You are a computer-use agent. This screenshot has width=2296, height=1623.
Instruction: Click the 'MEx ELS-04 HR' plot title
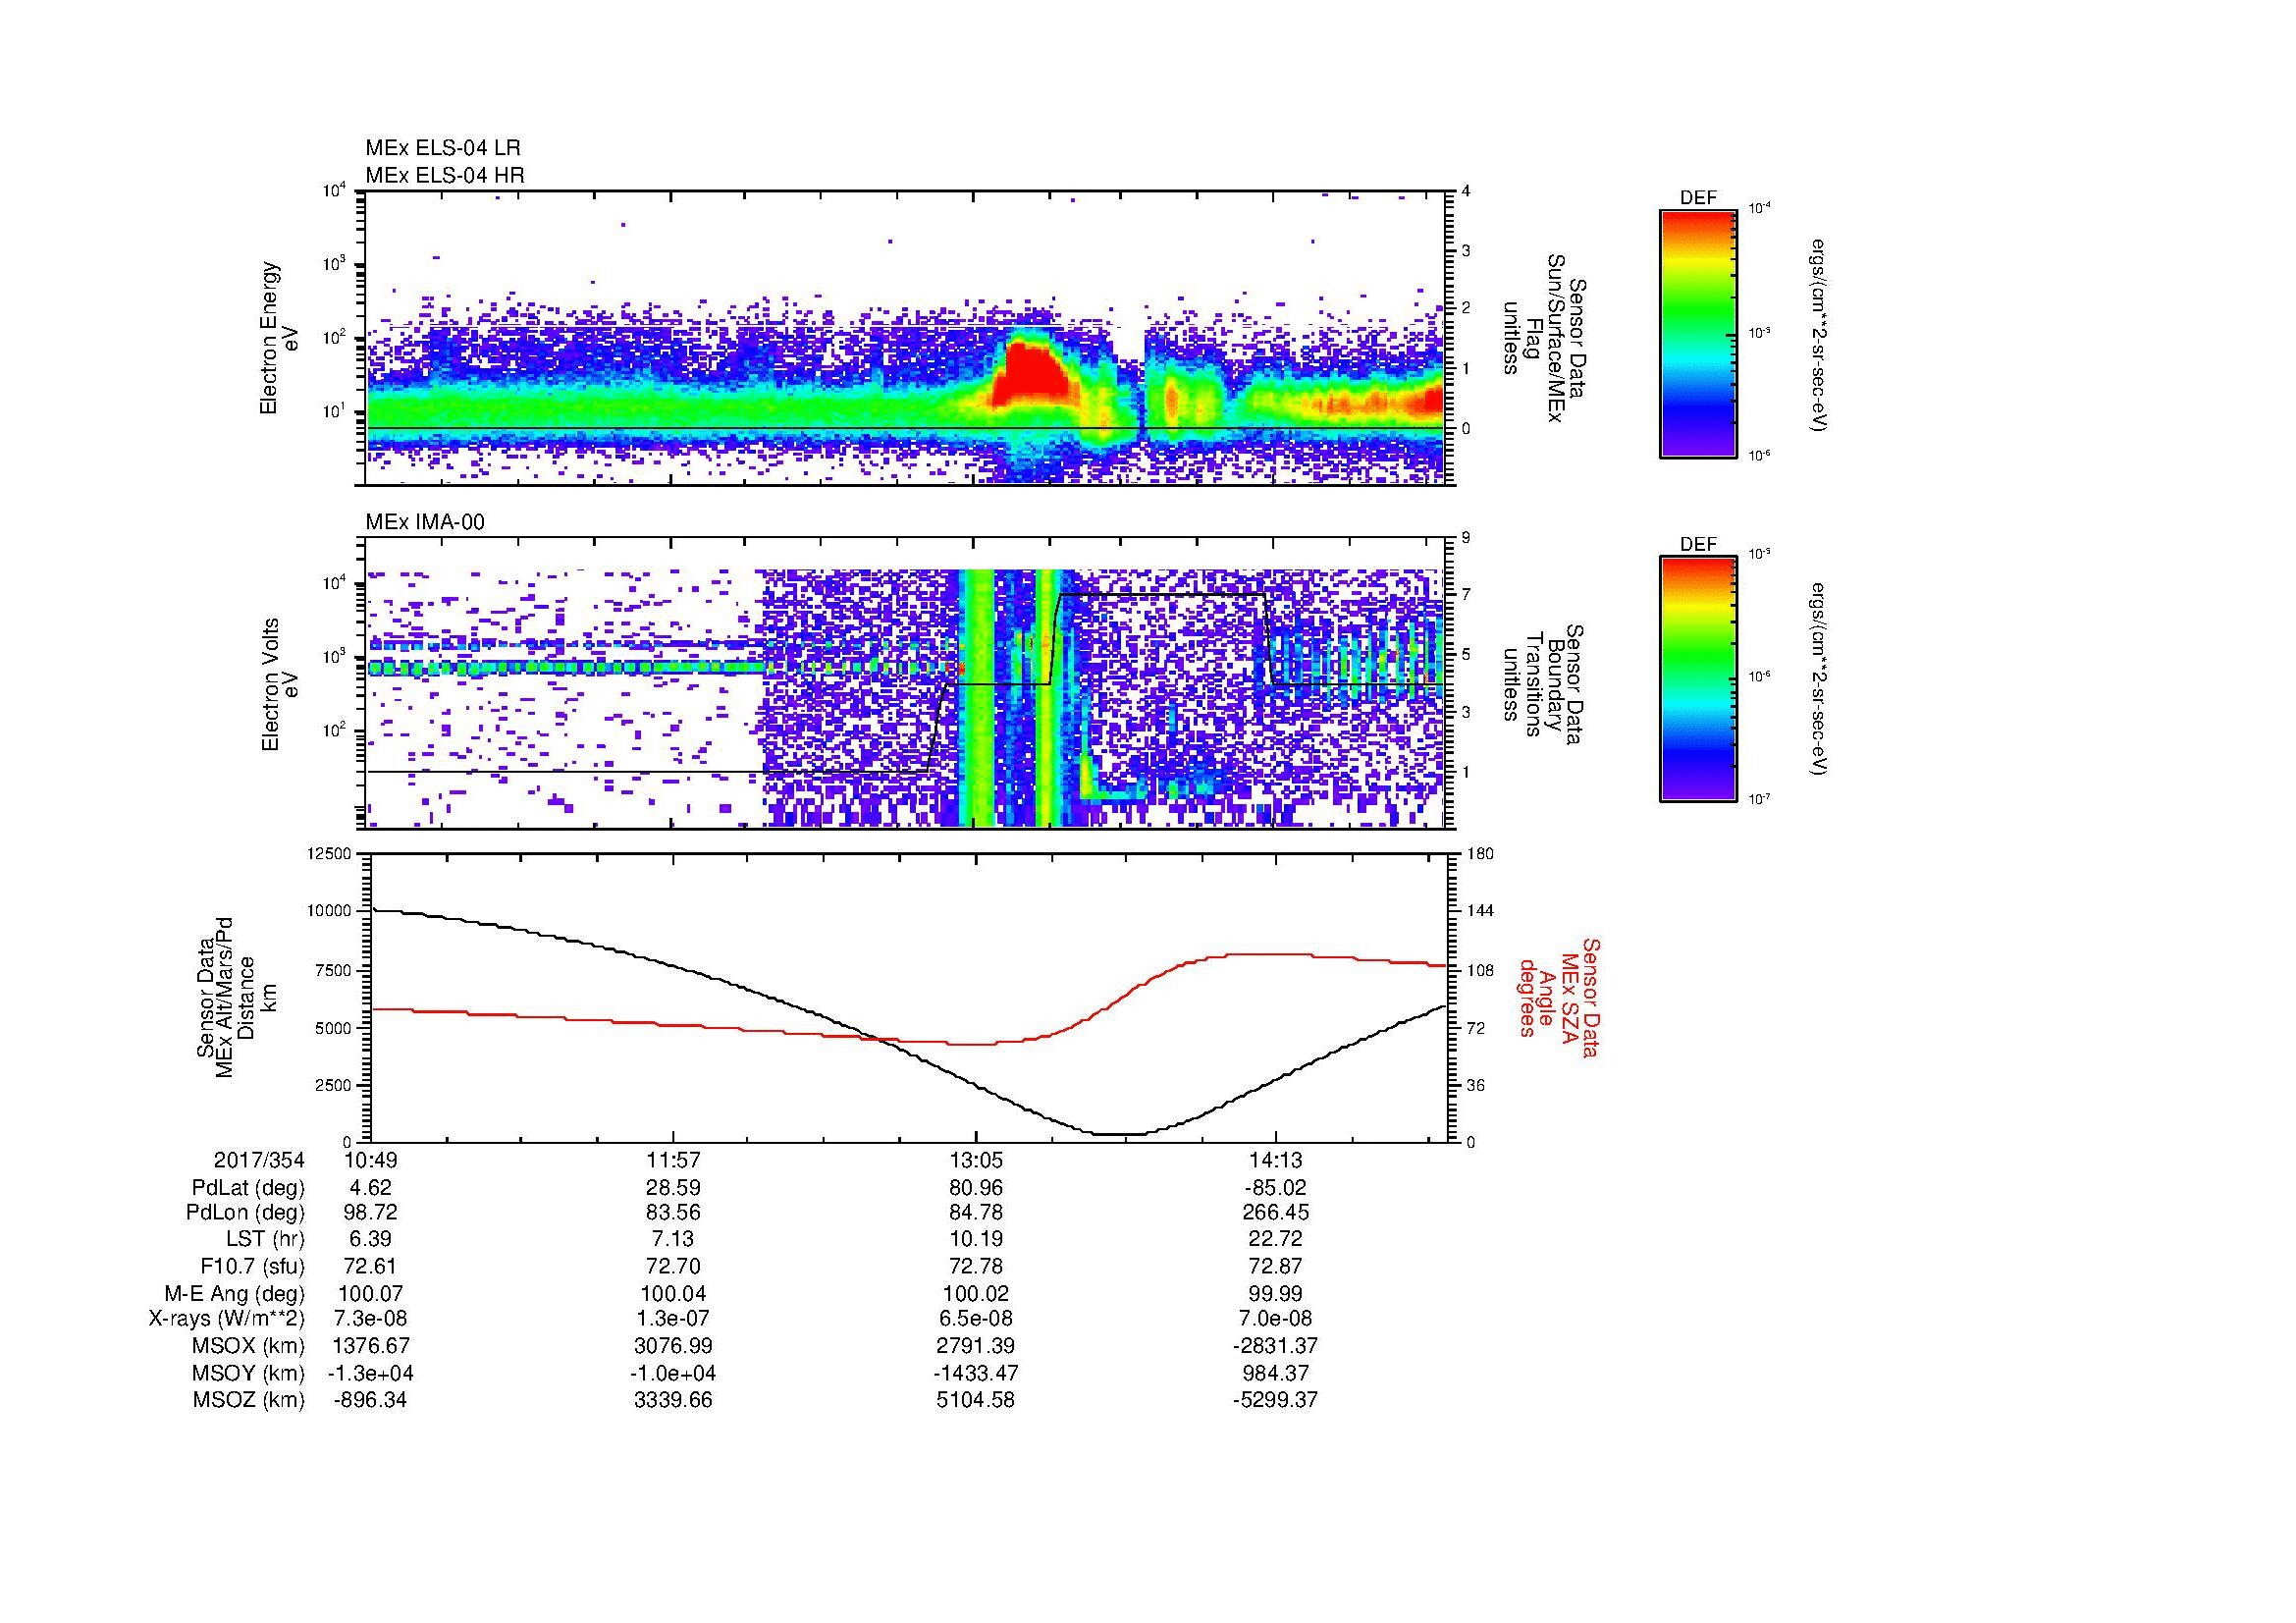click(445, 175)
